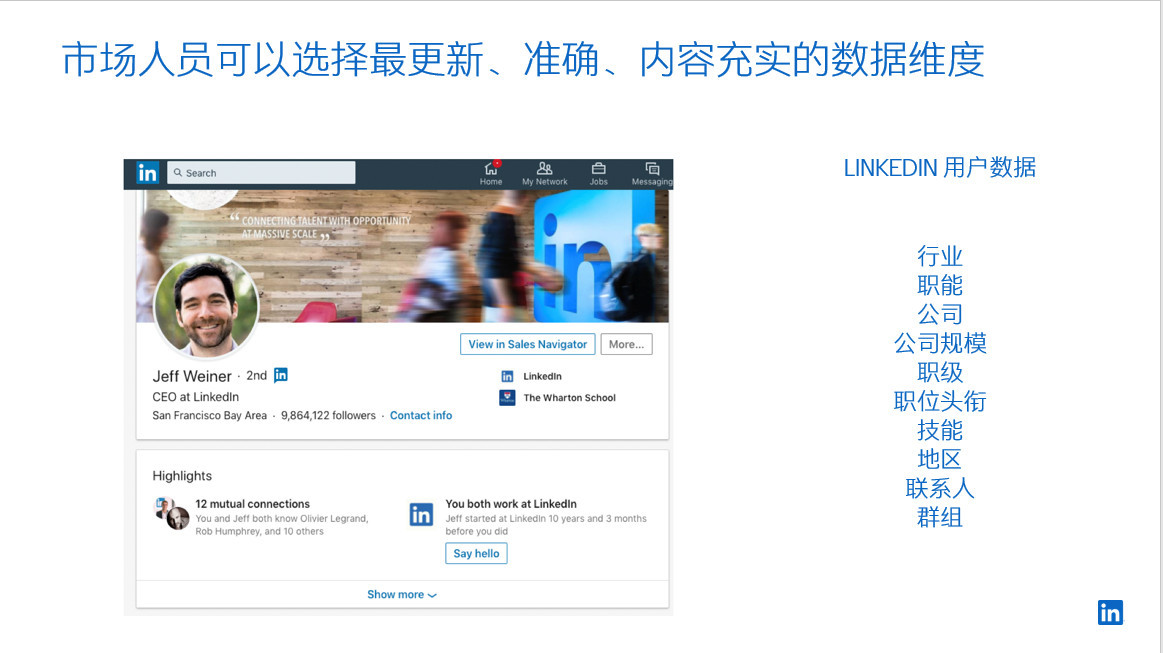
Task: Open the Contact info link
Action: click(x=421, y=416)
